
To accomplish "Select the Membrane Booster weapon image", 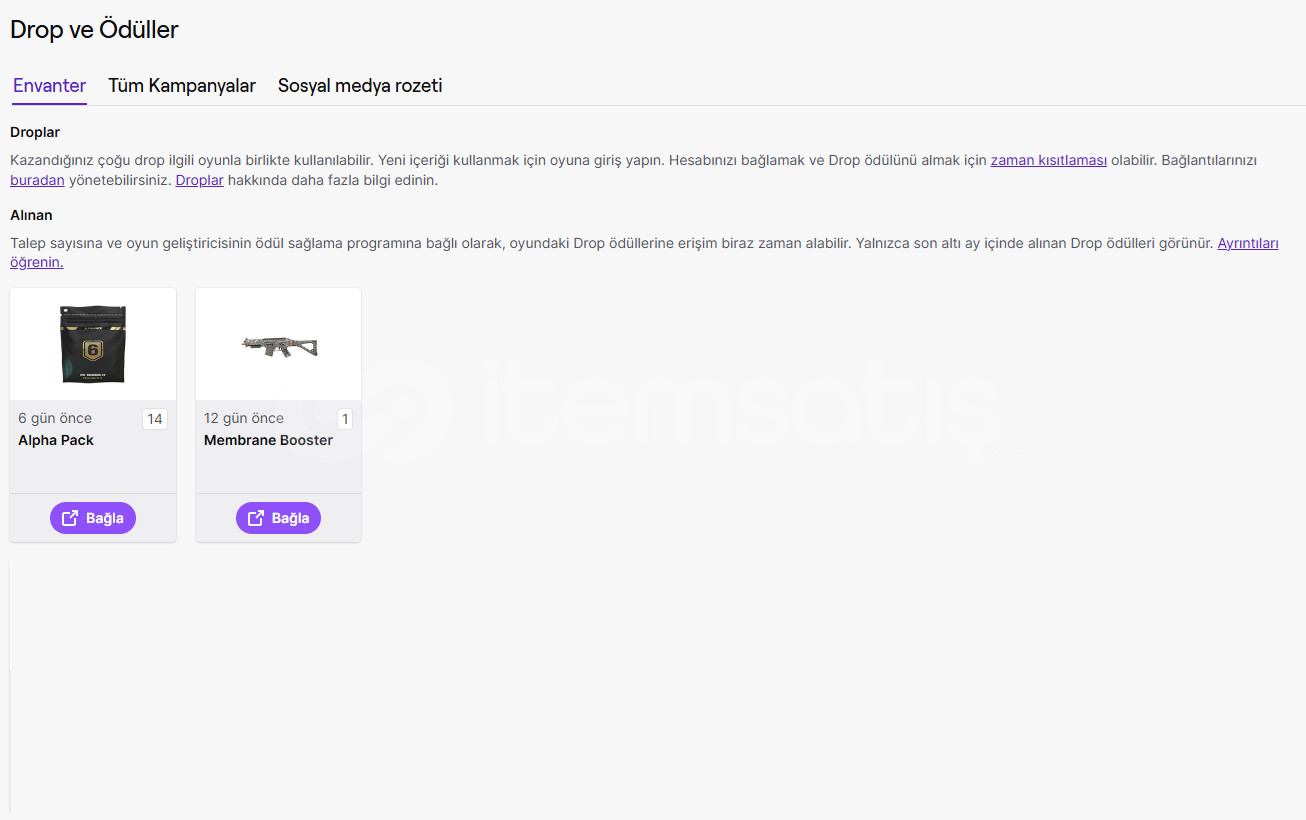I will (x=279, y=346).
